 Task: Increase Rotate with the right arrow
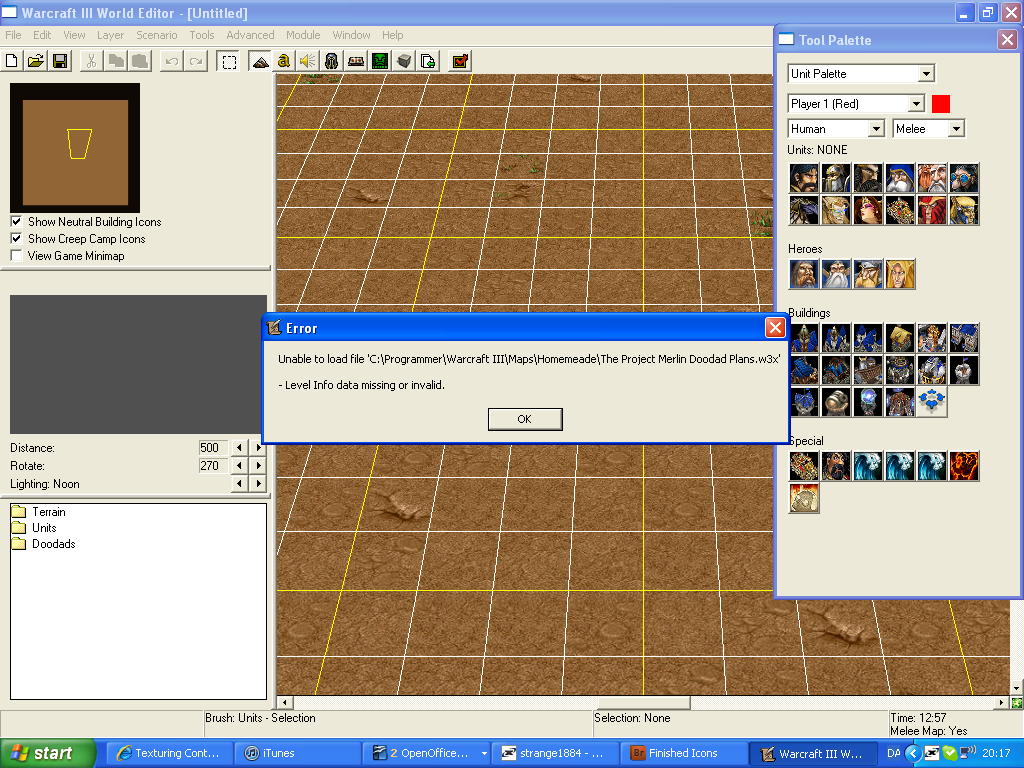point(259,466)
